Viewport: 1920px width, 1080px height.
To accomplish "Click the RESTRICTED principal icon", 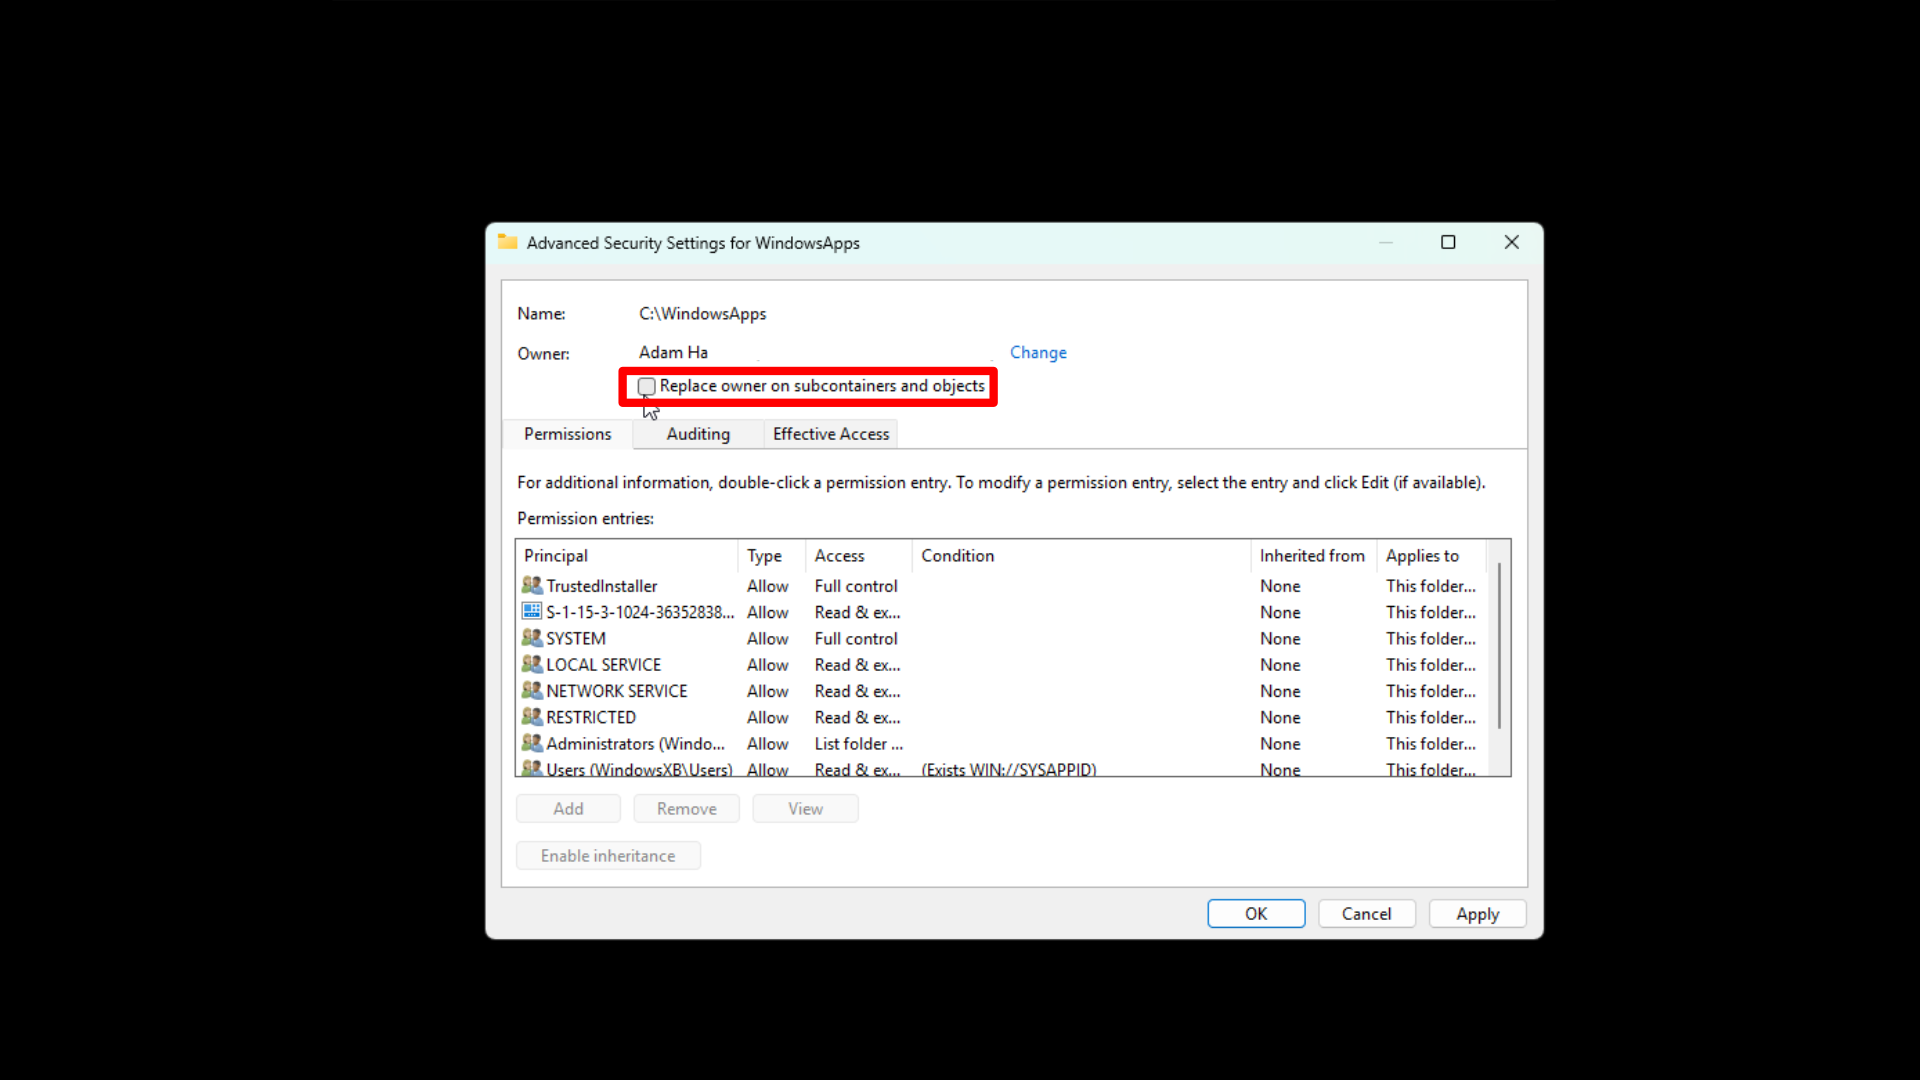I will [531, 717].
